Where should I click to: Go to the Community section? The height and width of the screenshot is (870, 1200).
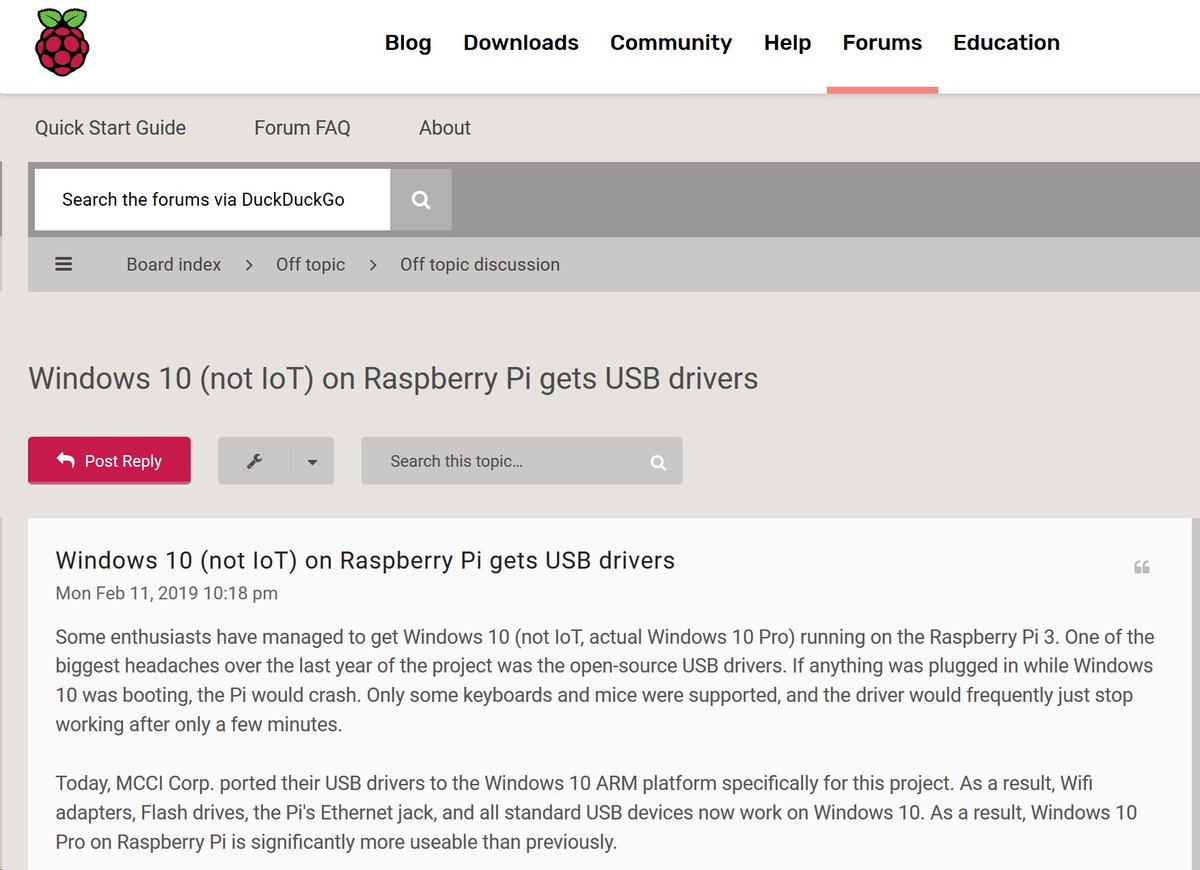[x=671, y=43]
